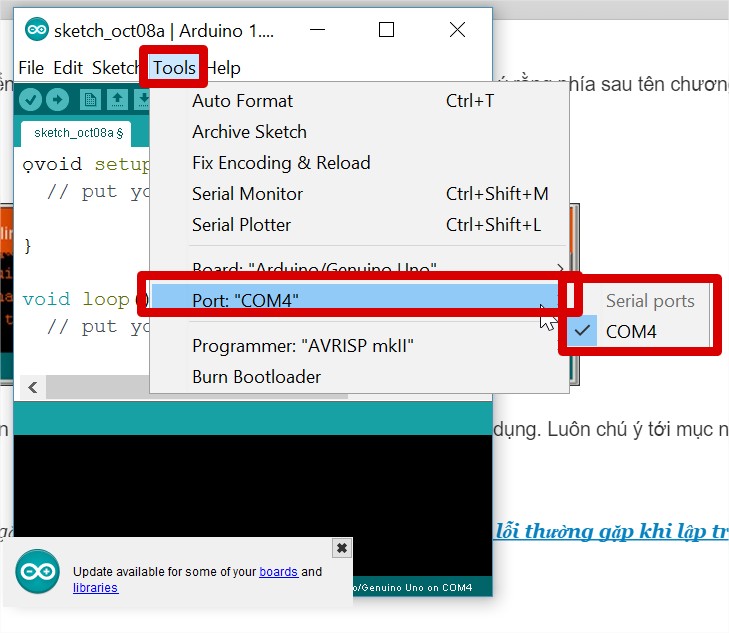Dismiss the update notification popup
The width and height of the screenshot is (729, 633).
342,548
